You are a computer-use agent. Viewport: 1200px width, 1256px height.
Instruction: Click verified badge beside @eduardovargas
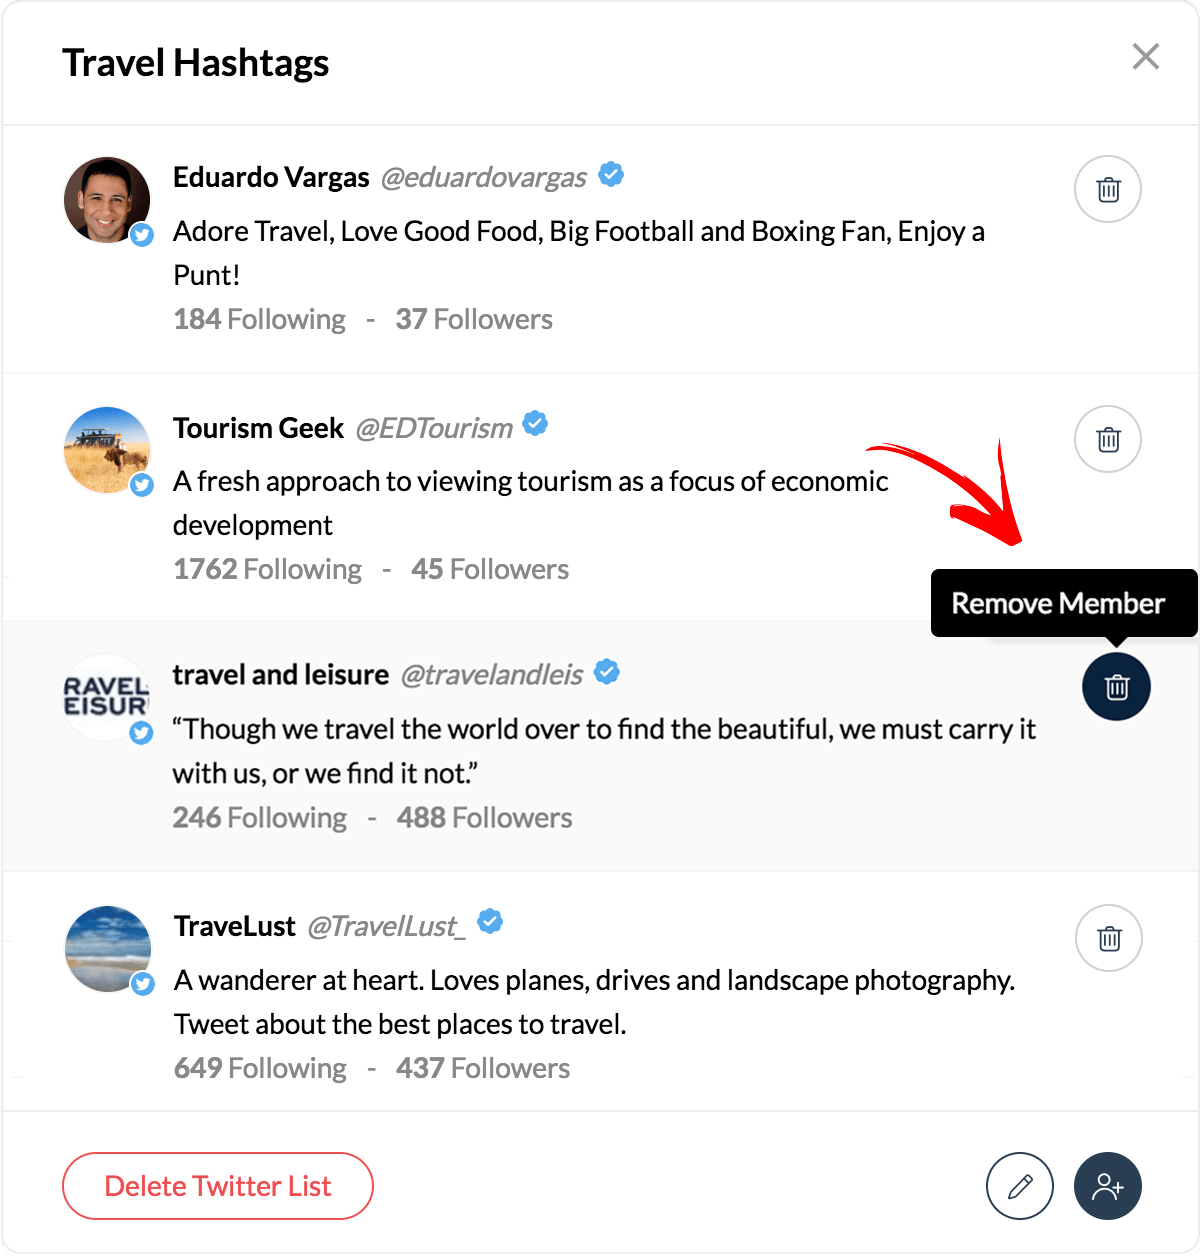(x=611, y=175)
